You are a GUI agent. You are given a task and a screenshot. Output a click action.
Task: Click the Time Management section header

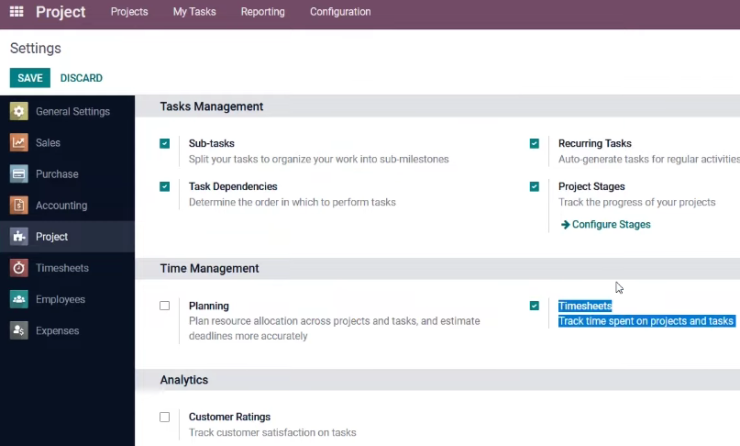[209, 269]
